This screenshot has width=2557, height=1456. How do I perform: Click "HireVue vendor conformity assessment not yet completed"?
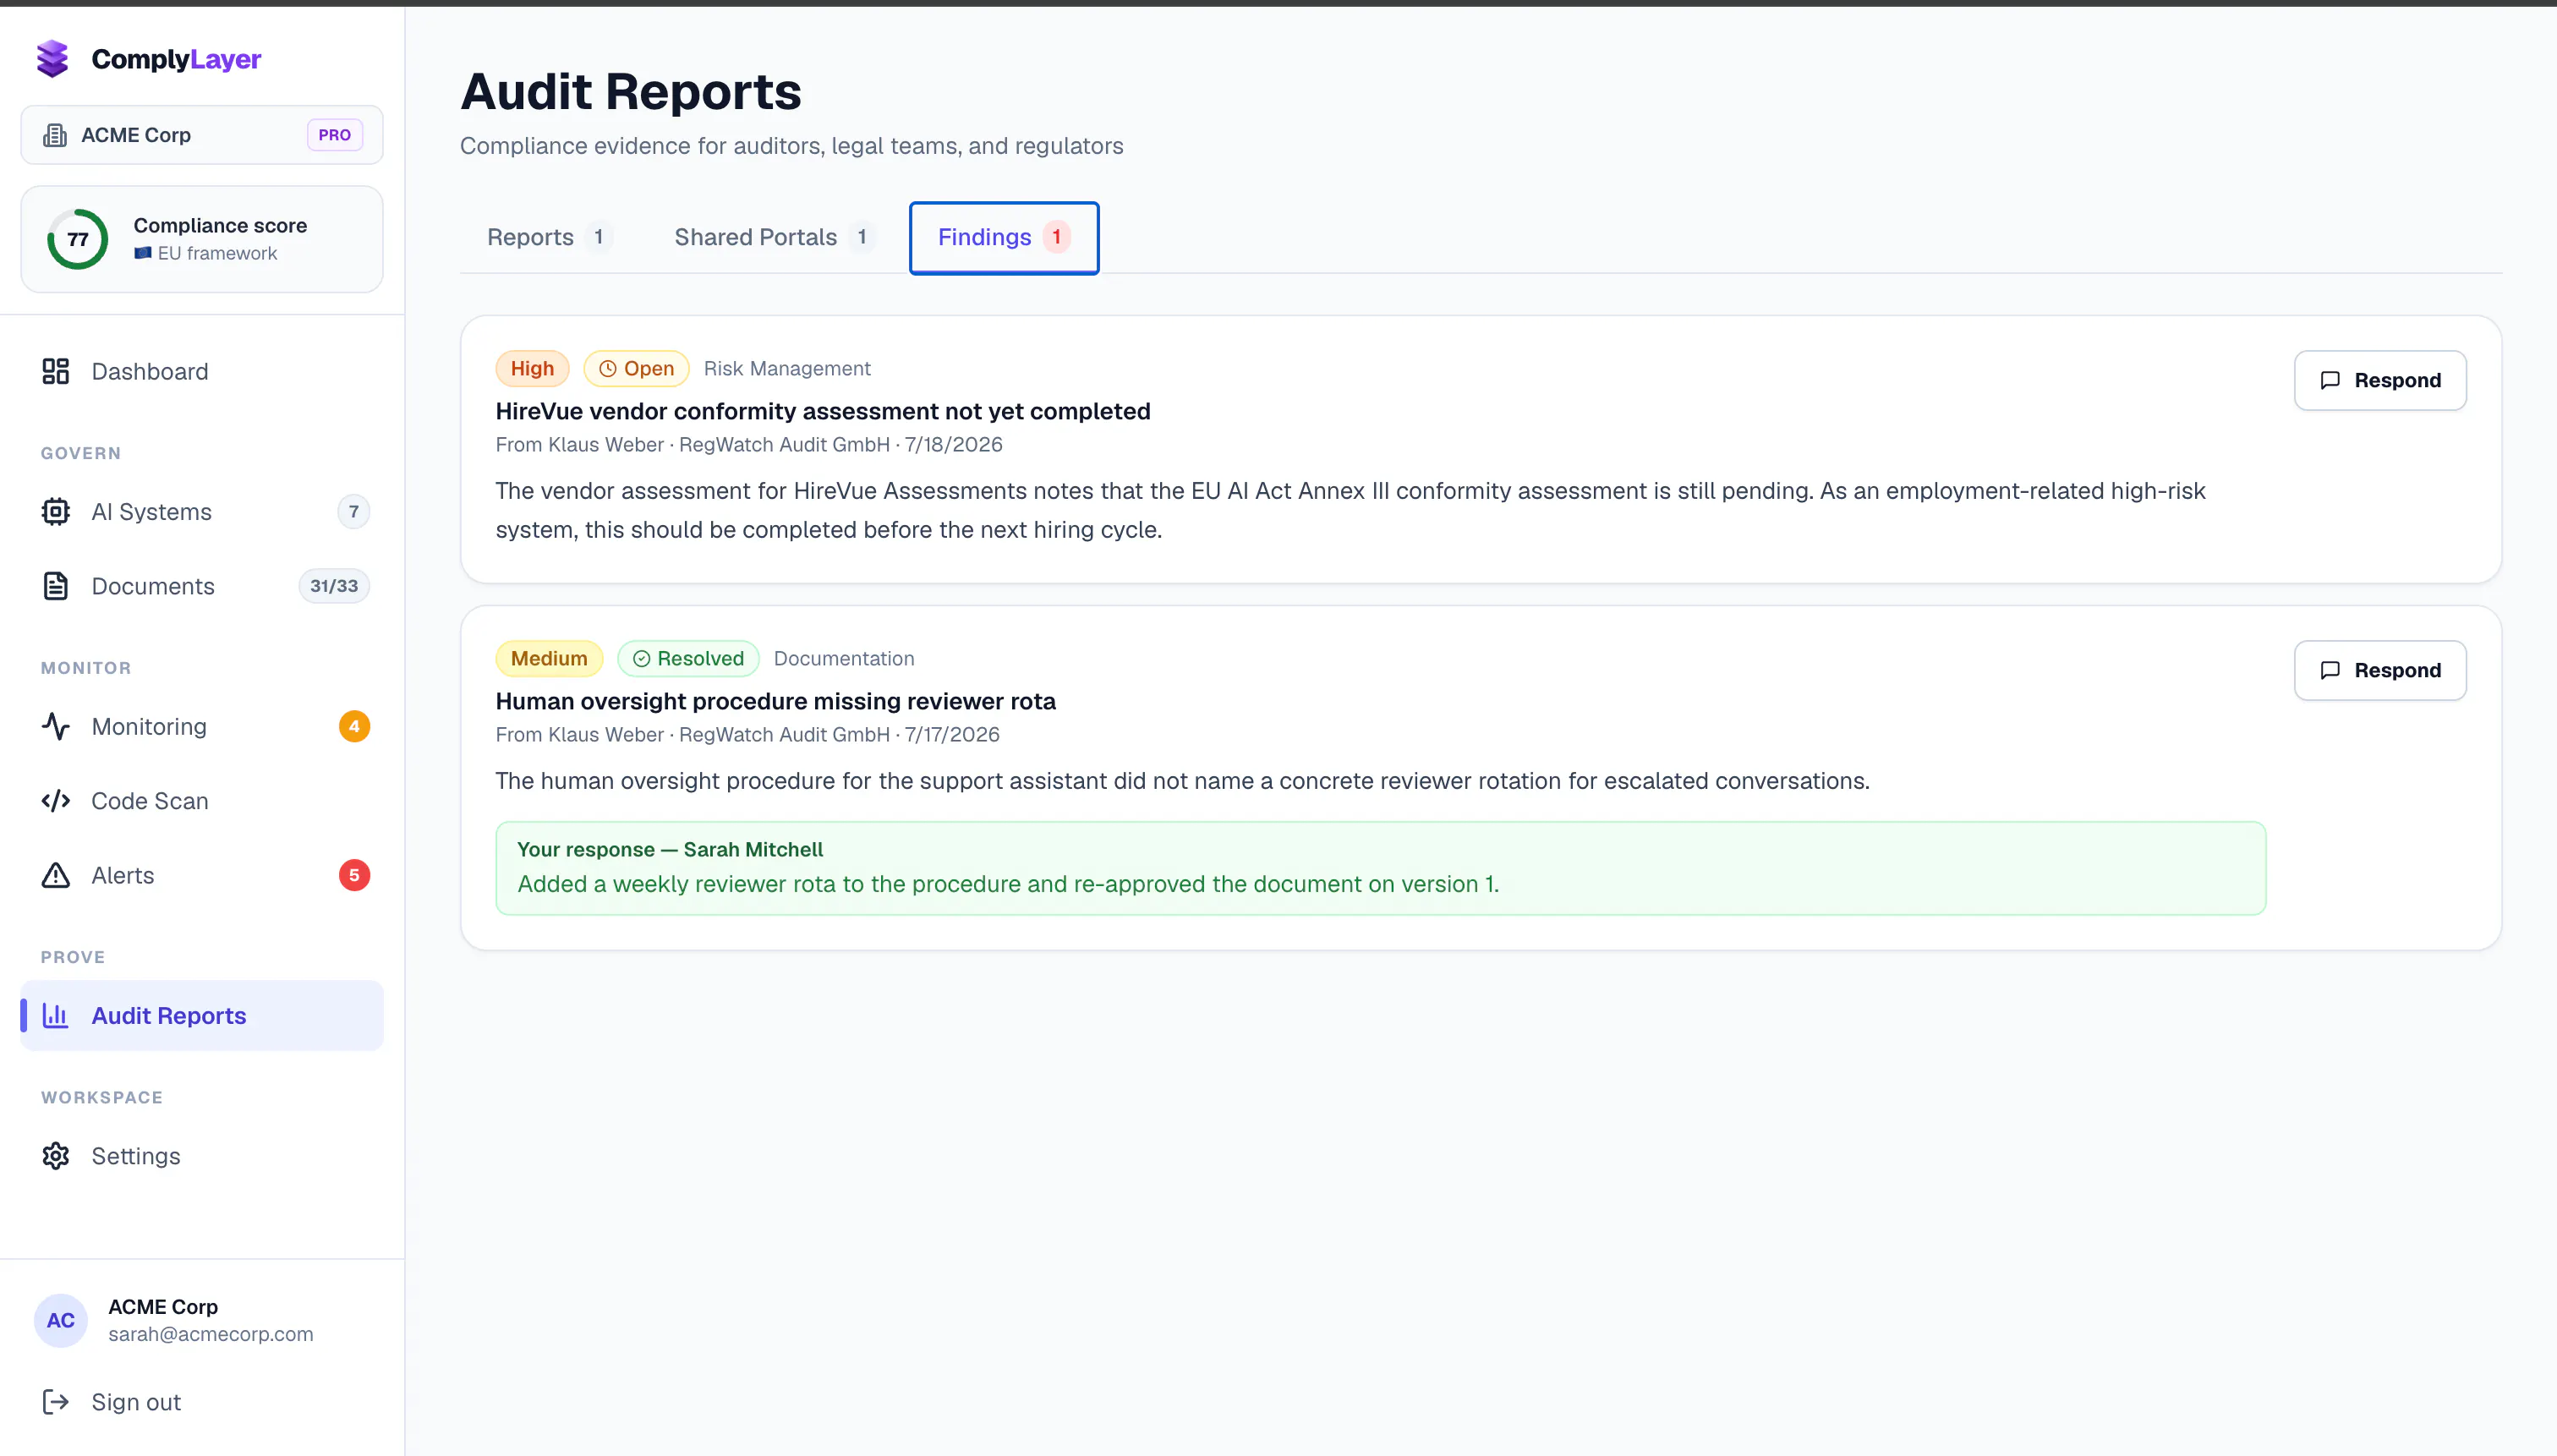click(x=823, y=411)
